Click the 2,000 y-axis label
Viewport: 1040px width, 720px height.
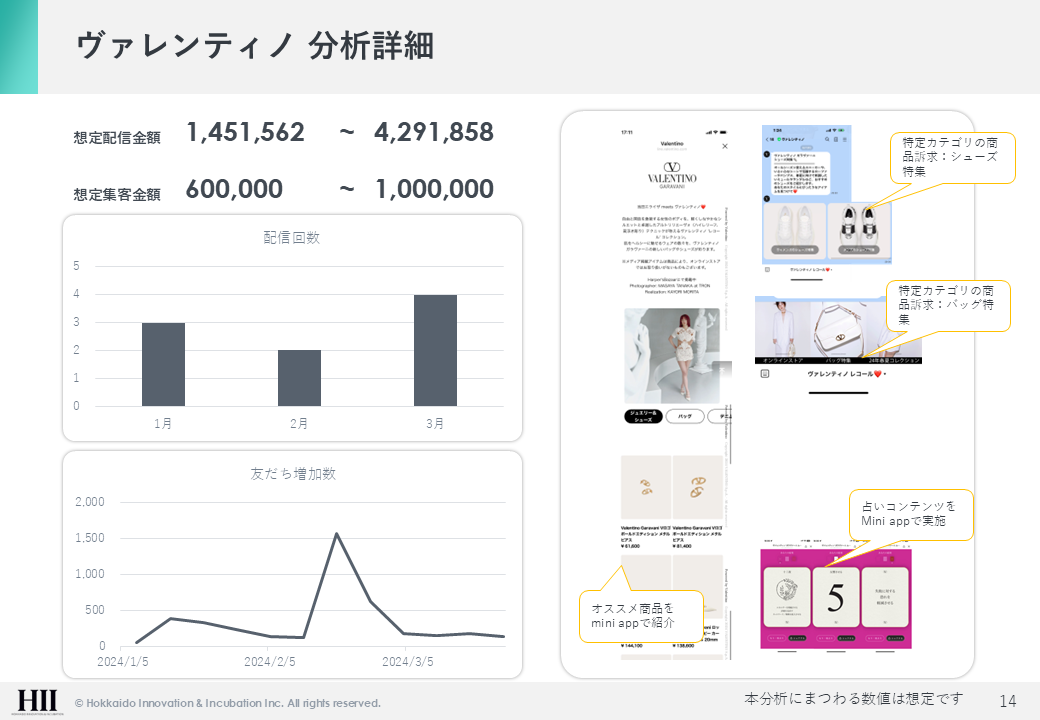90,502
